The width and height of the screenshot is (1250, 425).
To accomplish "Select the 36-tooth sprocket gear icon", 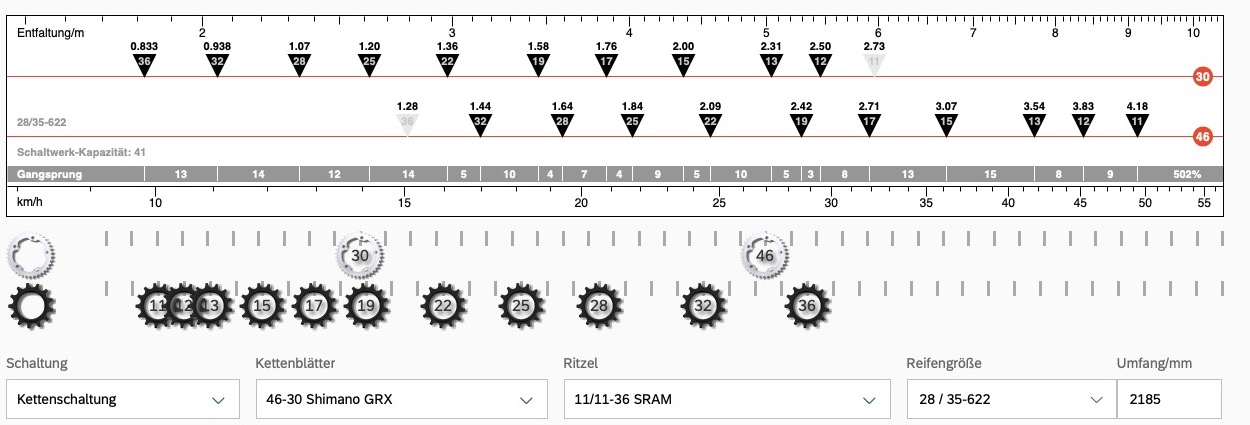I will (807, 306).
